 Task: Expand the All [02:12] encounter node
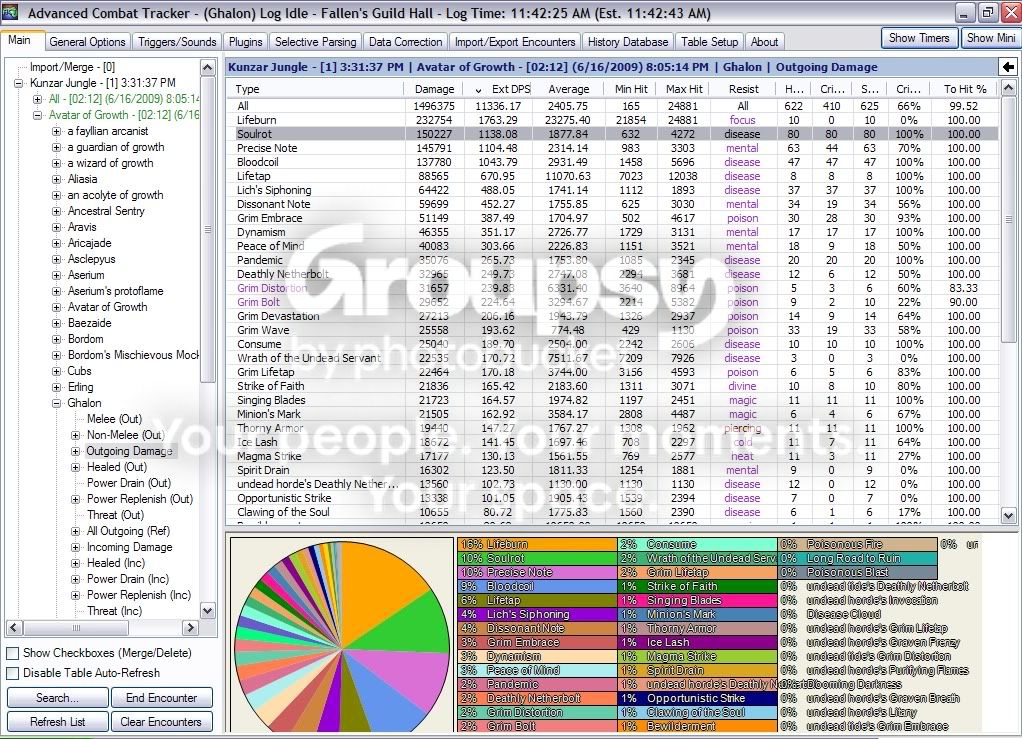(x=38, y=99)
